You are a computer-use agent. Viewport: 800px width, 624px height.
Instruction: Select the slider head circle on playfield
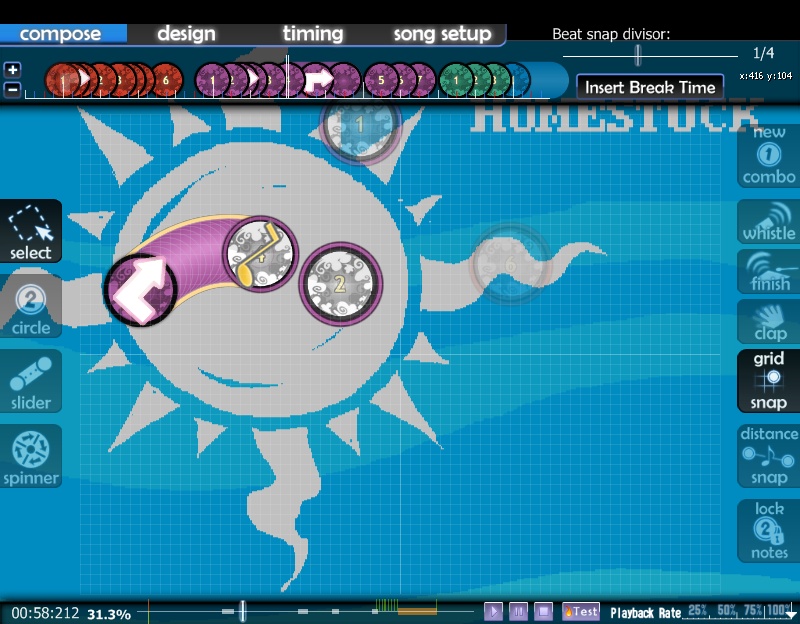click(x=260, y=254)
